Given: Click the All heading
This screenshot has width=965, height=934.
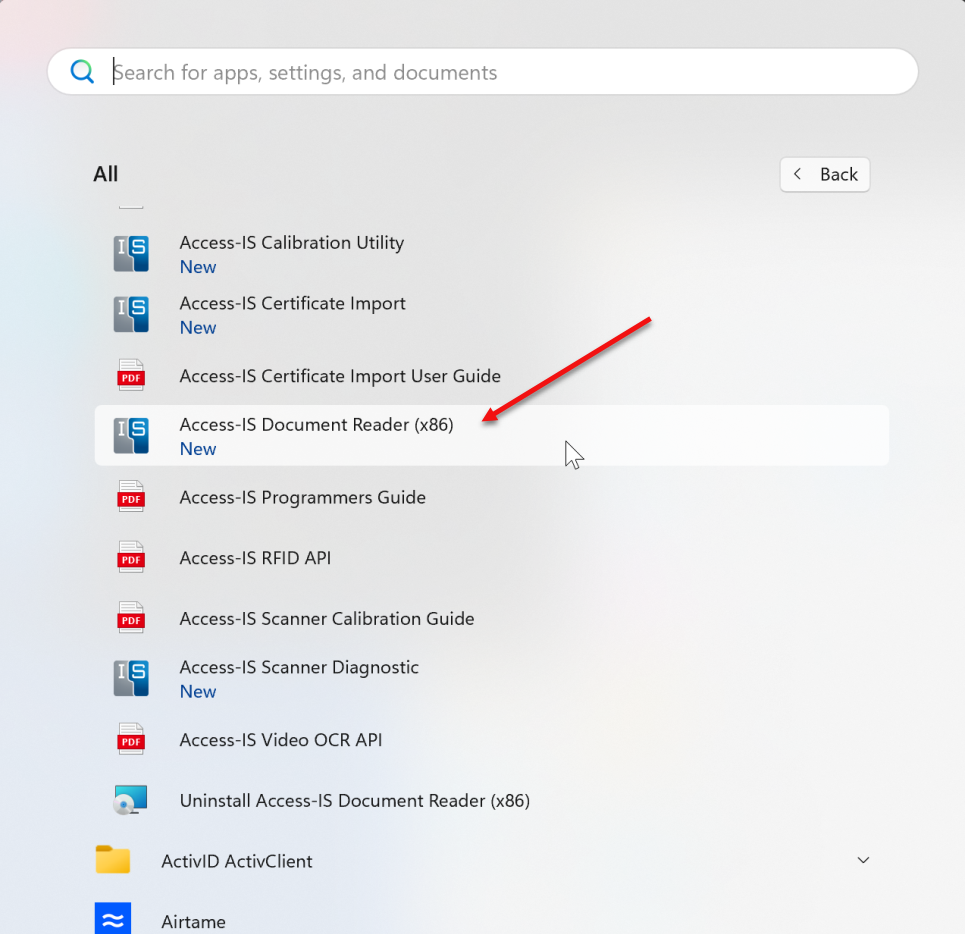Looking at the screenshot, I should point(105,174).
